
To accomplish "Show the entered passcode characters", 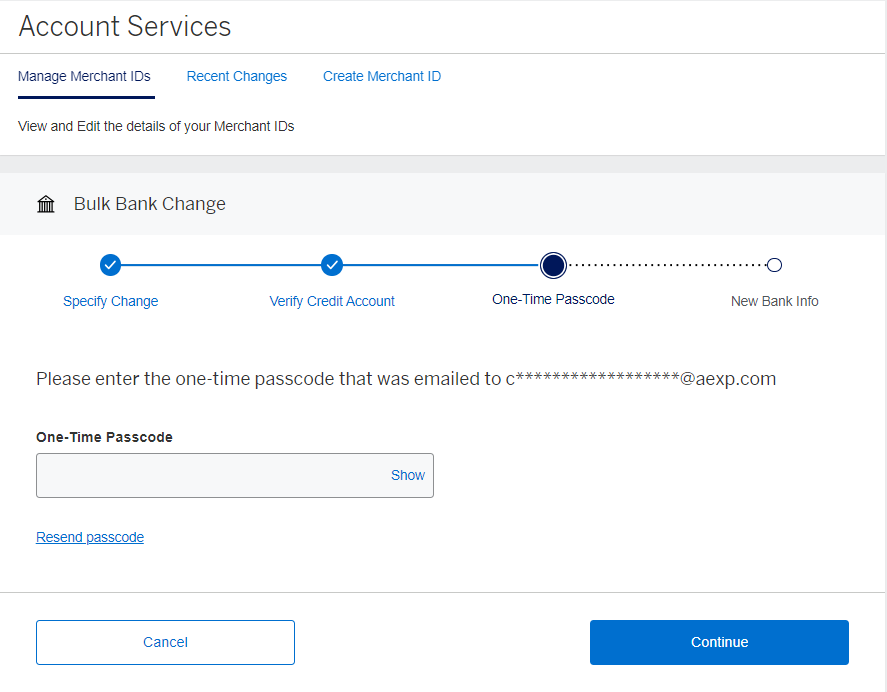I will coord(407,475).
